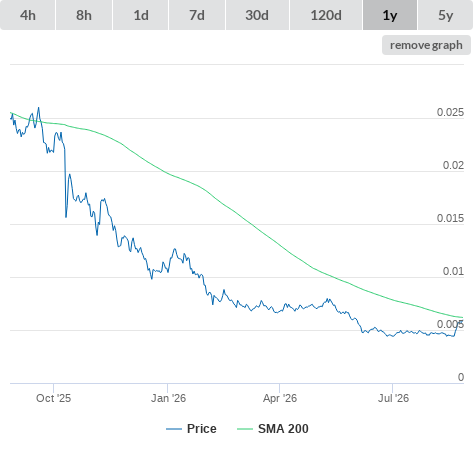
Task: Toggle the Price series in legend
Action: click(x=202, y=429)
